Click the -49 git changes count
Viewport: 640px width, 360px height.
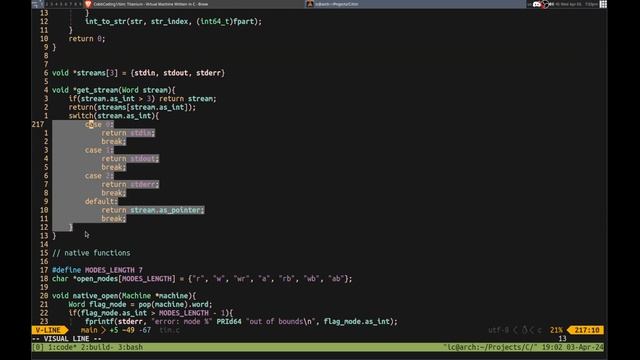tap(128, 330)
